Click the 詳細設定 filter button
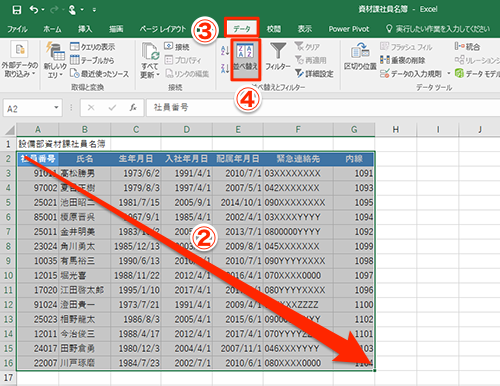Image resolution: width=500 pixels, height=386 pixels. 314,73
